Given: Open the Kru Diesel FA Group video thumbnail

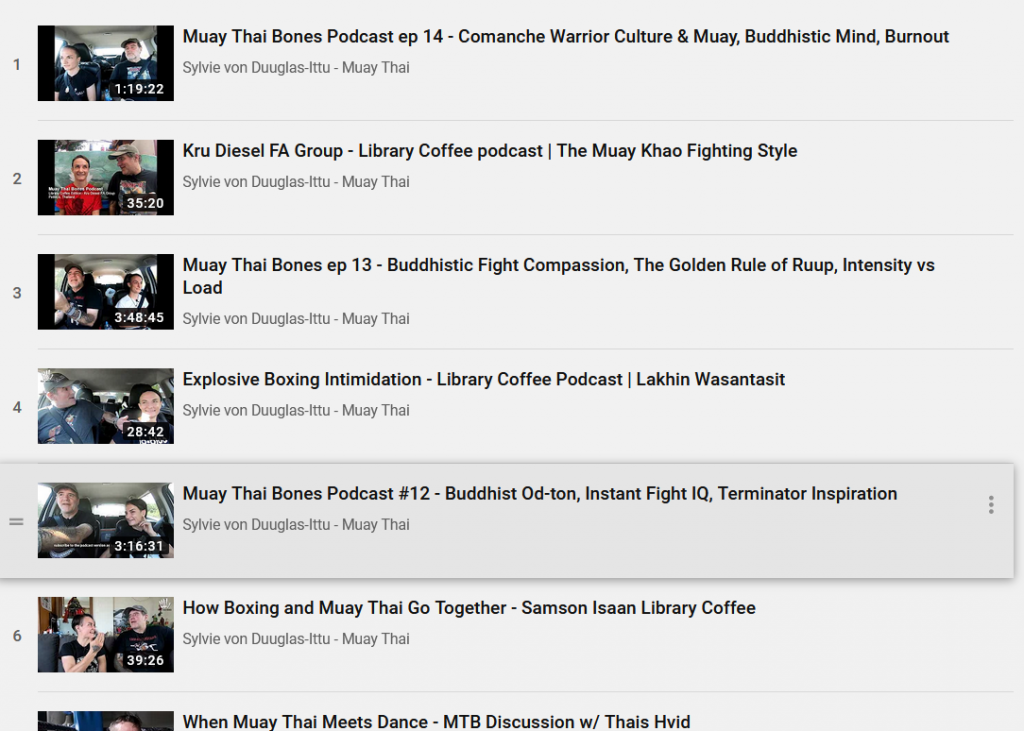Looking at the screenshot, I should (106, 178).
